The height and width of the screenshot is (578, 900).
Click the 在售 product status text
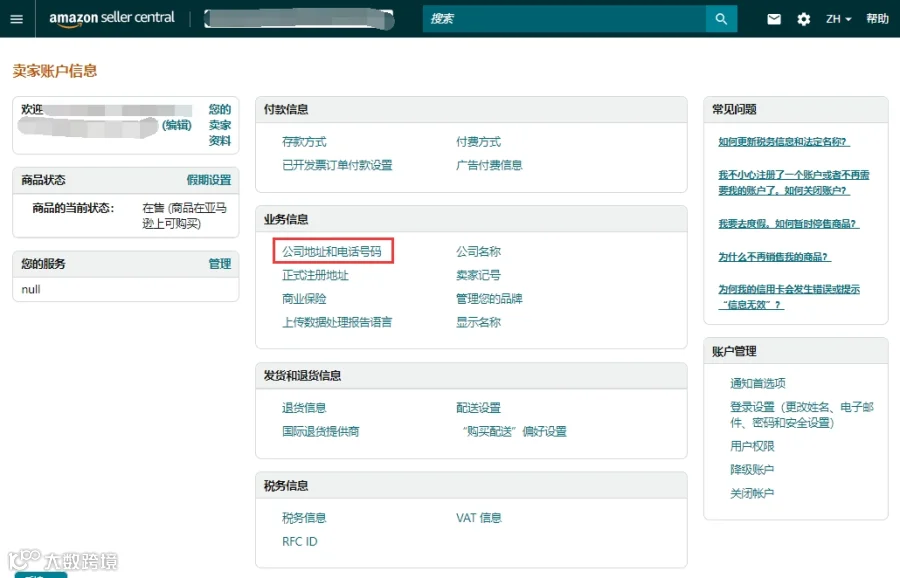[x=184, y=215]
